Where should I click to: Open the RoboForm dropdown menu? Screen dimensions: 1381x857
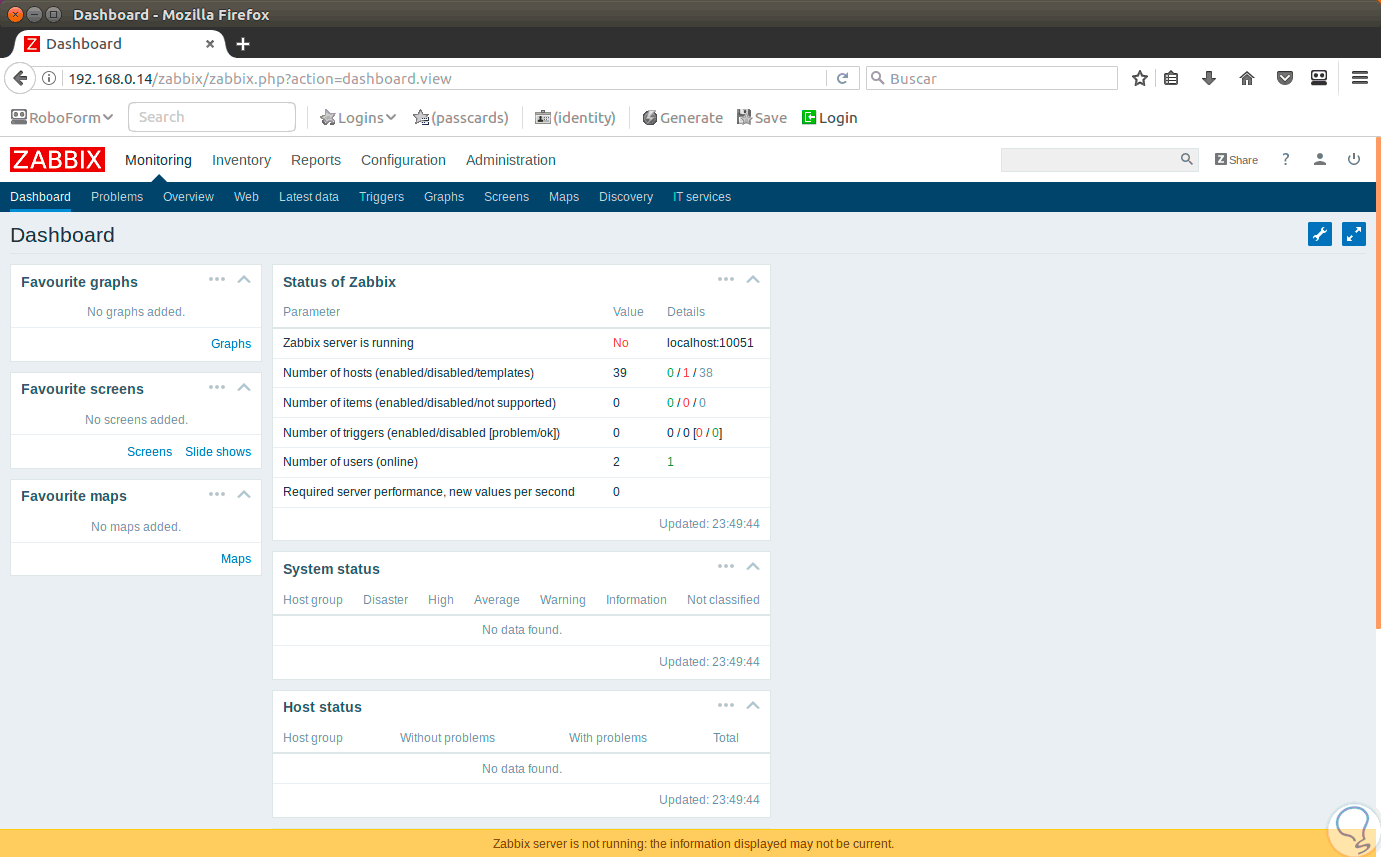62,117
